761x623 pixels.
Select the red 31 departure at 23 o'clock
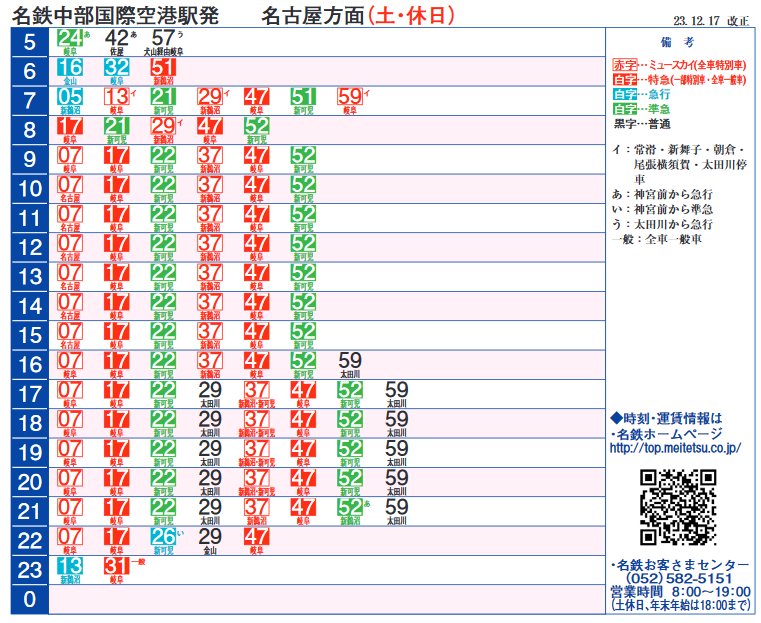[x=117, y=567]
